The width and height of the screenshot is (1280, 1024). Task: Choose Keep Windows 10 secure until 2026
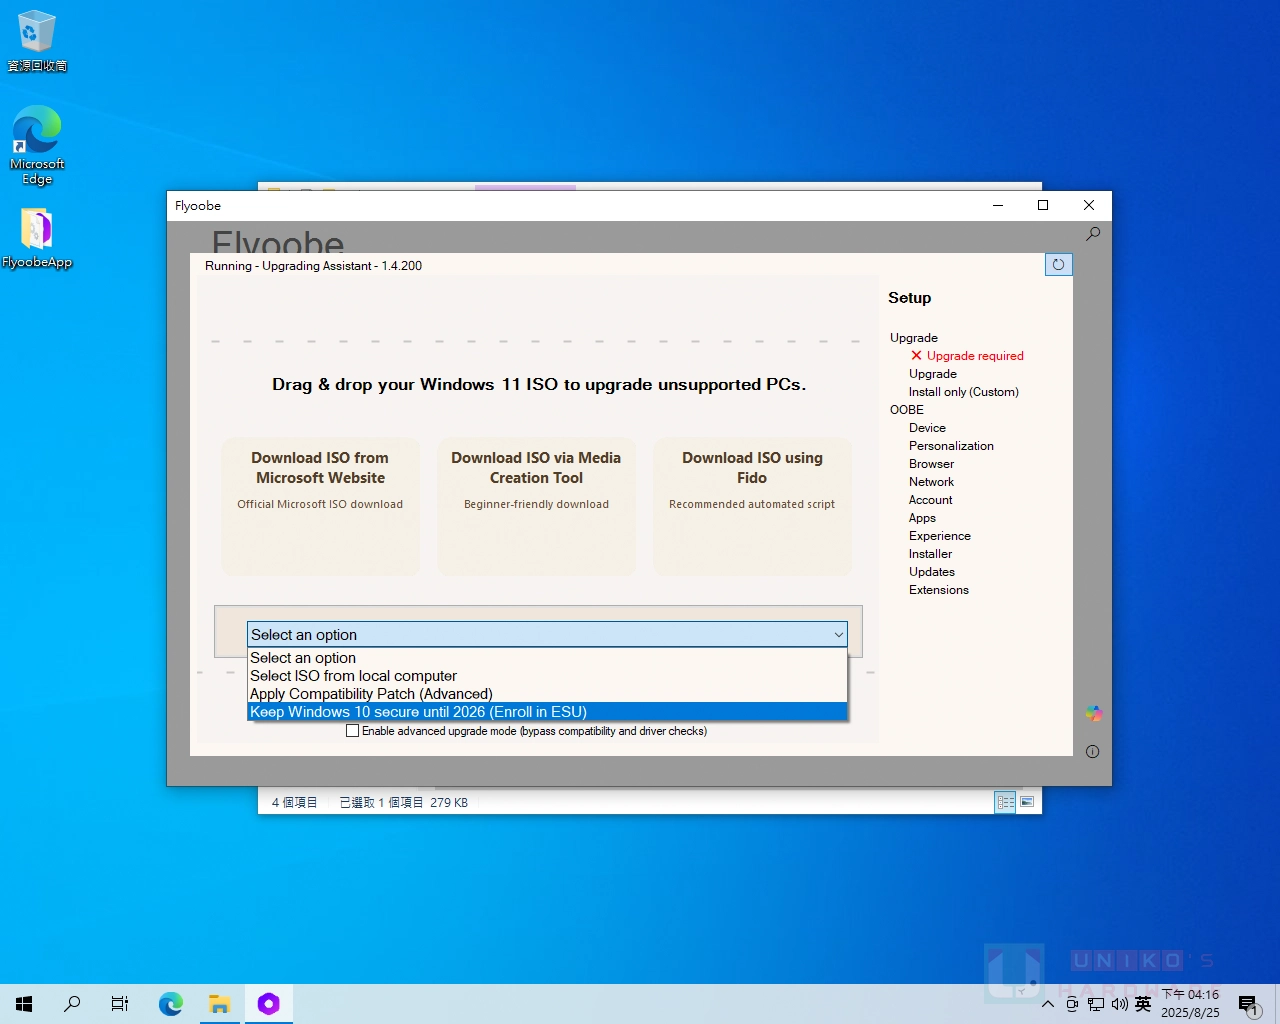coord(547,712)
